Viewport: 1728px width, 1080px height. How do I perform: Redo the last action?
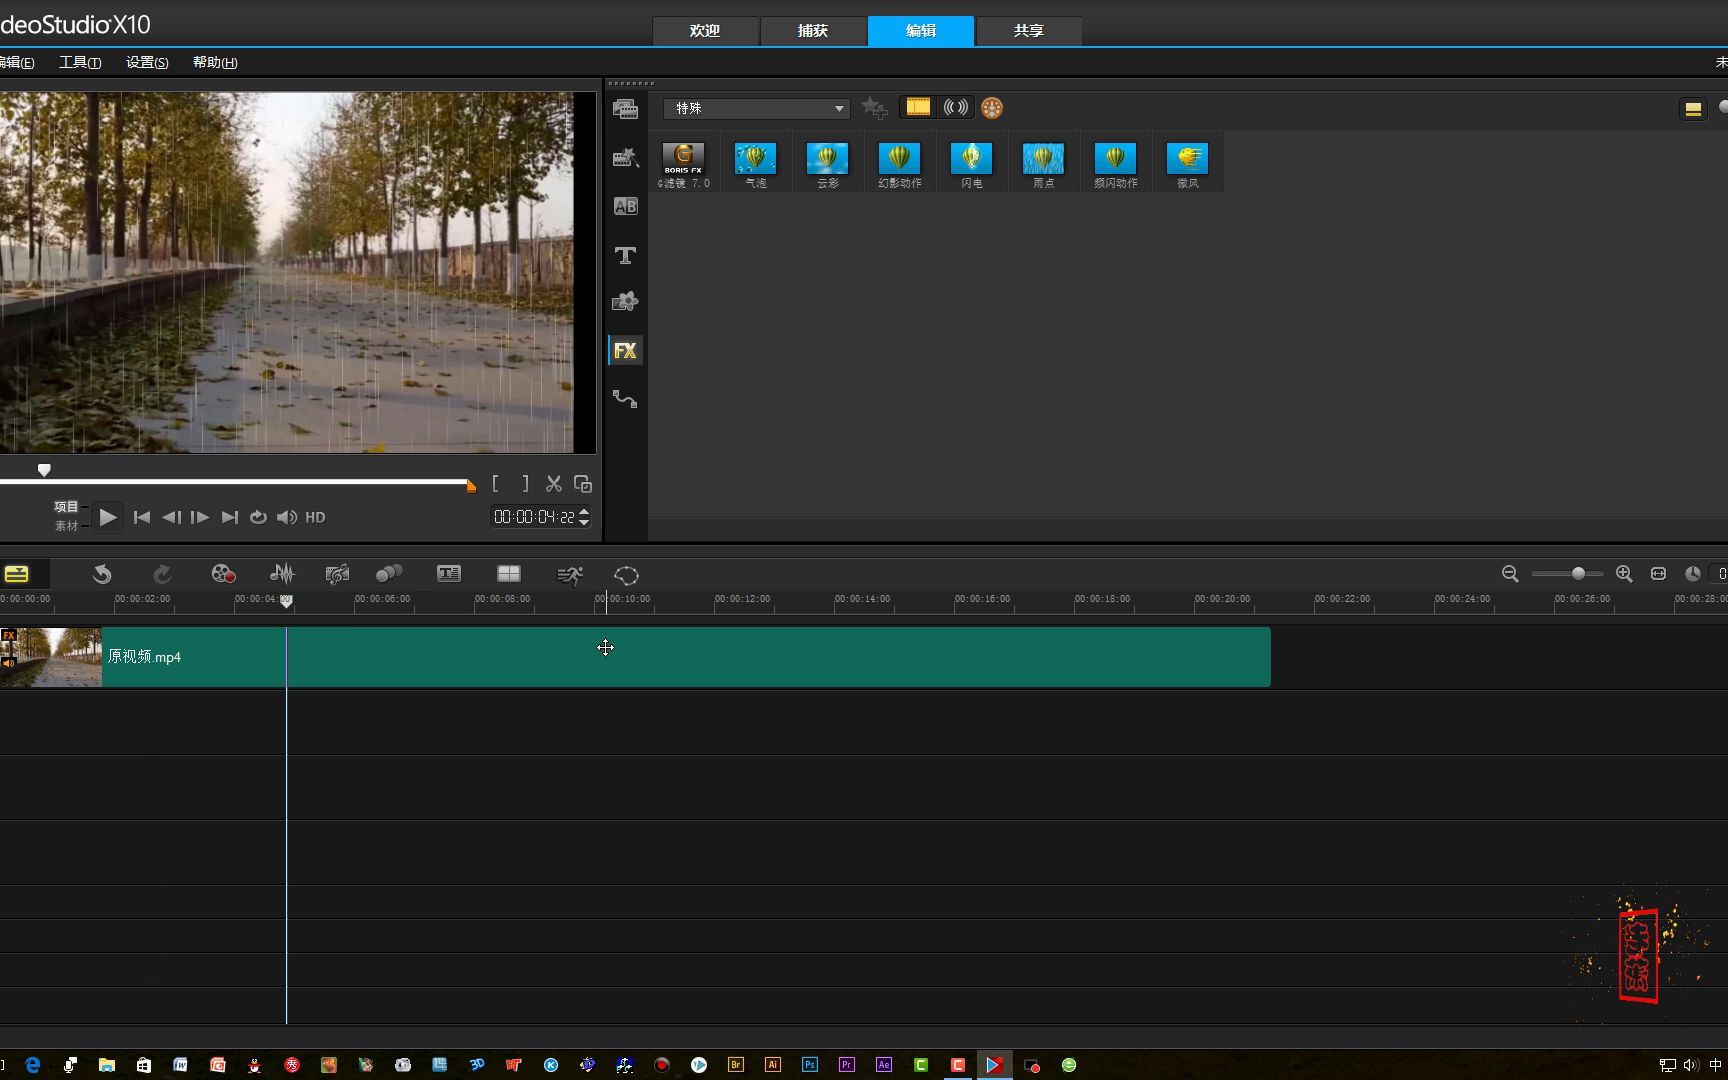point(162,574)
